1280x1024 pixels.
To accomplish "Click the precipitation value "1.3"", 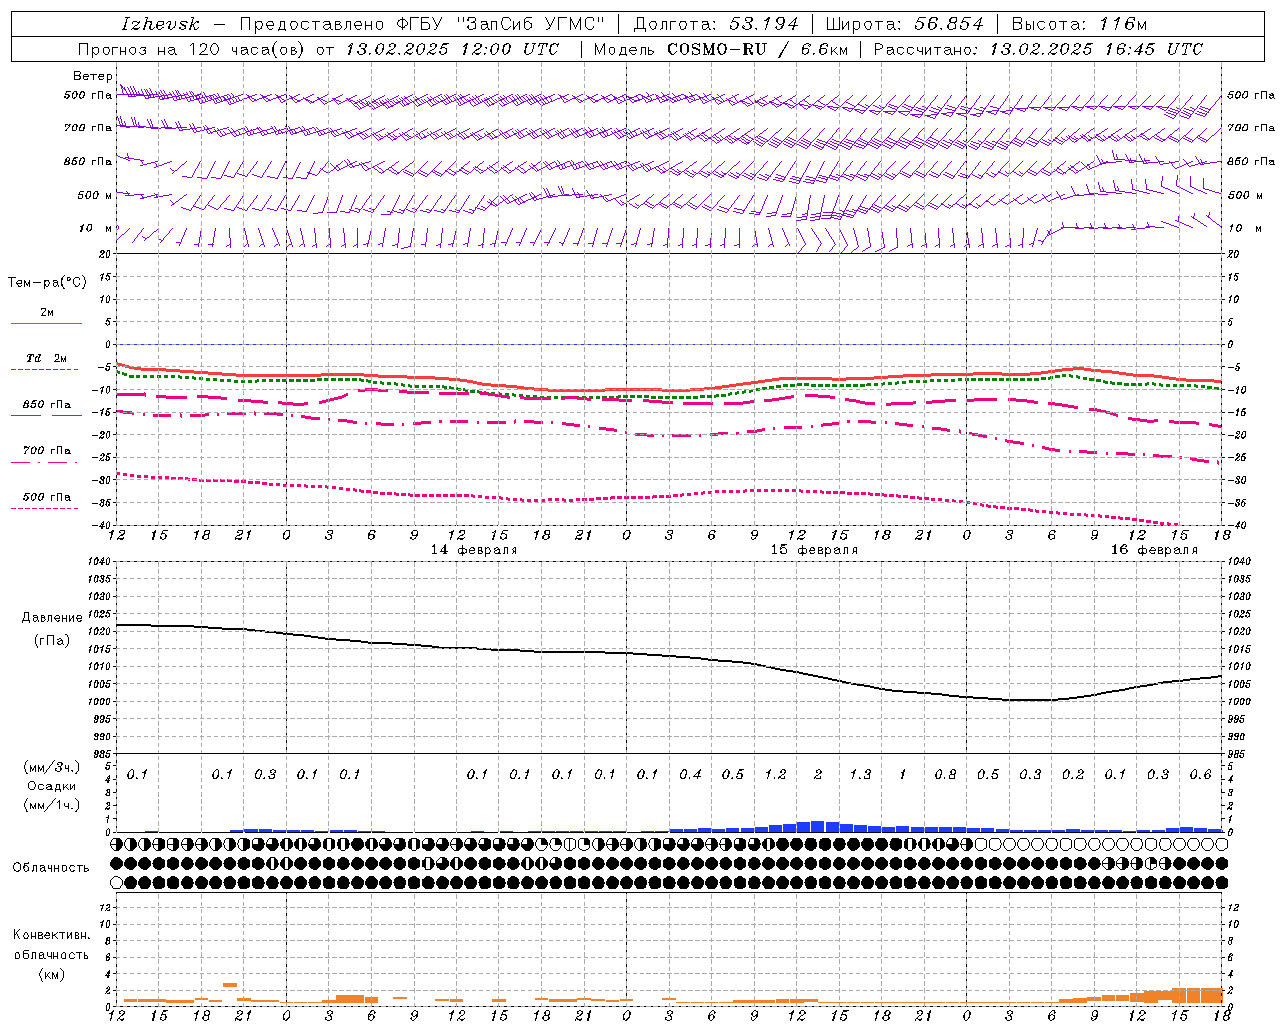I will pyautogui.click(x=860, y=774).
